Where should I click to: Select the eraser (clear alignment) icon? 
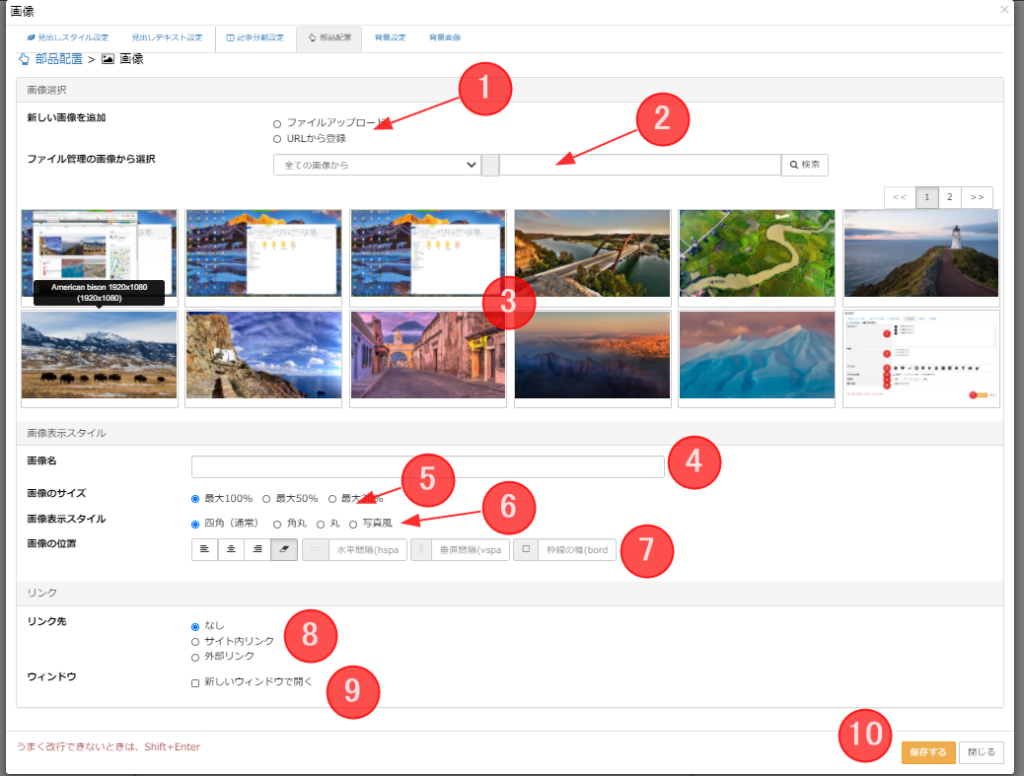click(x=284, y=550)
